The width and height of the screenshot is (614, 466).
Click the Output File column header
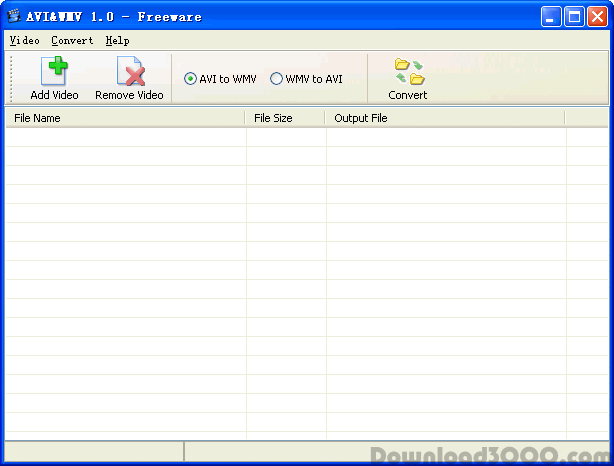coord(445,118)
